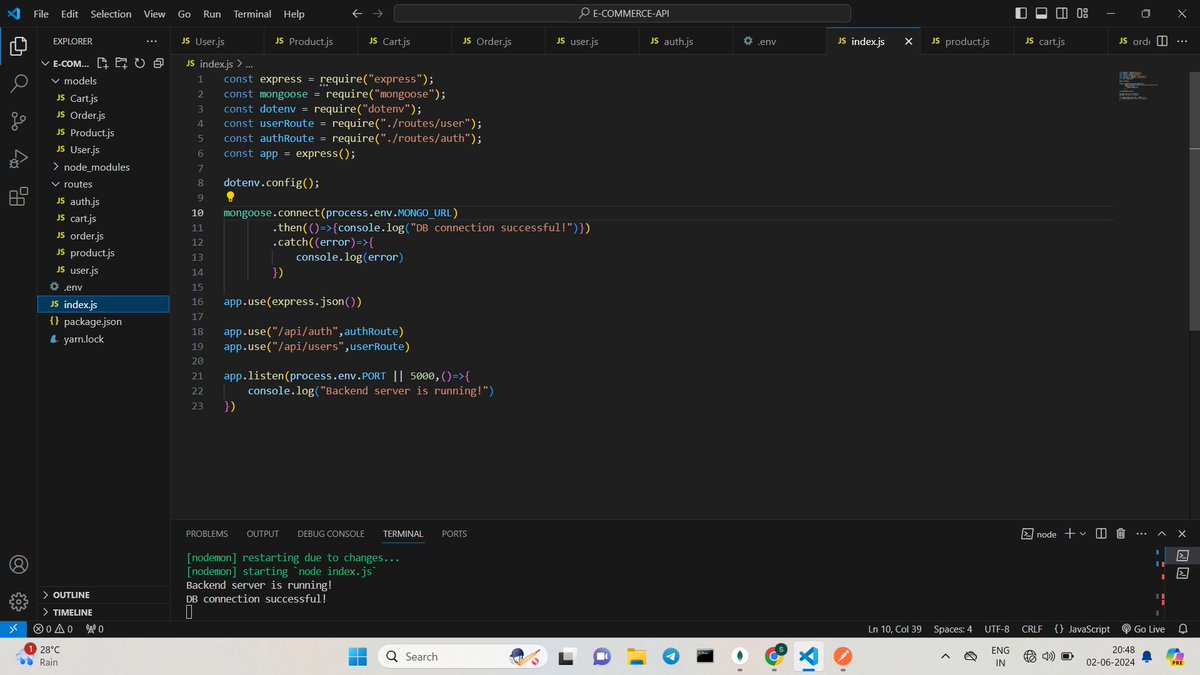The width and height of the screenshot is (1200, 675).
Task: Toggle the secondary side bar layout
Action: pyautogui.click(x=1062, y=14)
